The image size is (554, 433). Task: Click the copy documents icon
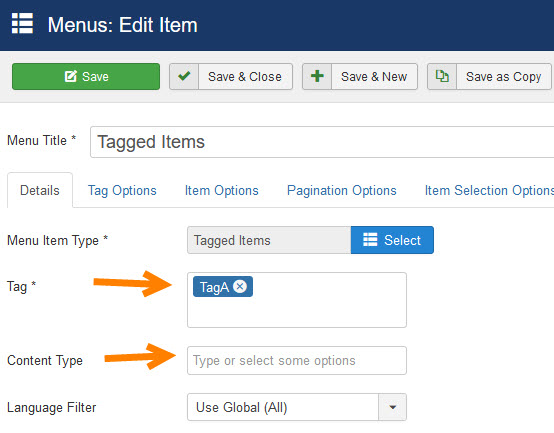pyautogui.click(x=442, y=76)
